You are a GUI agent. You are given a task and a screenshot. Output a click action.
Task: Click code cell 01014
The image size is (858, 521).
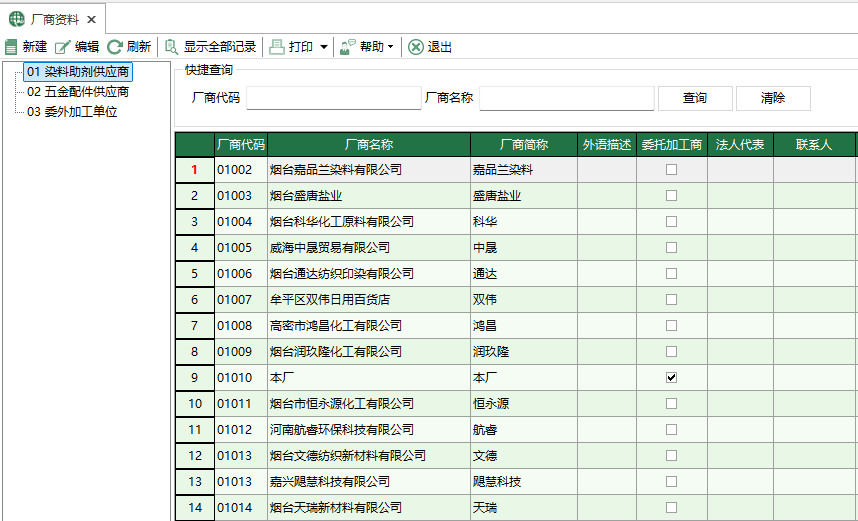(241, 507)
